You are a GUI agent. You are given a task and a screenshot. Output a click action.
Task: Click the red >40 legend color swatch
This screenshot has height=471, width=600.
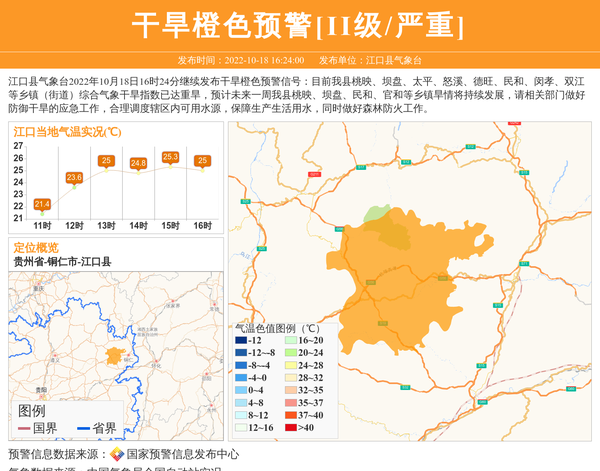(x=288, y=428)
